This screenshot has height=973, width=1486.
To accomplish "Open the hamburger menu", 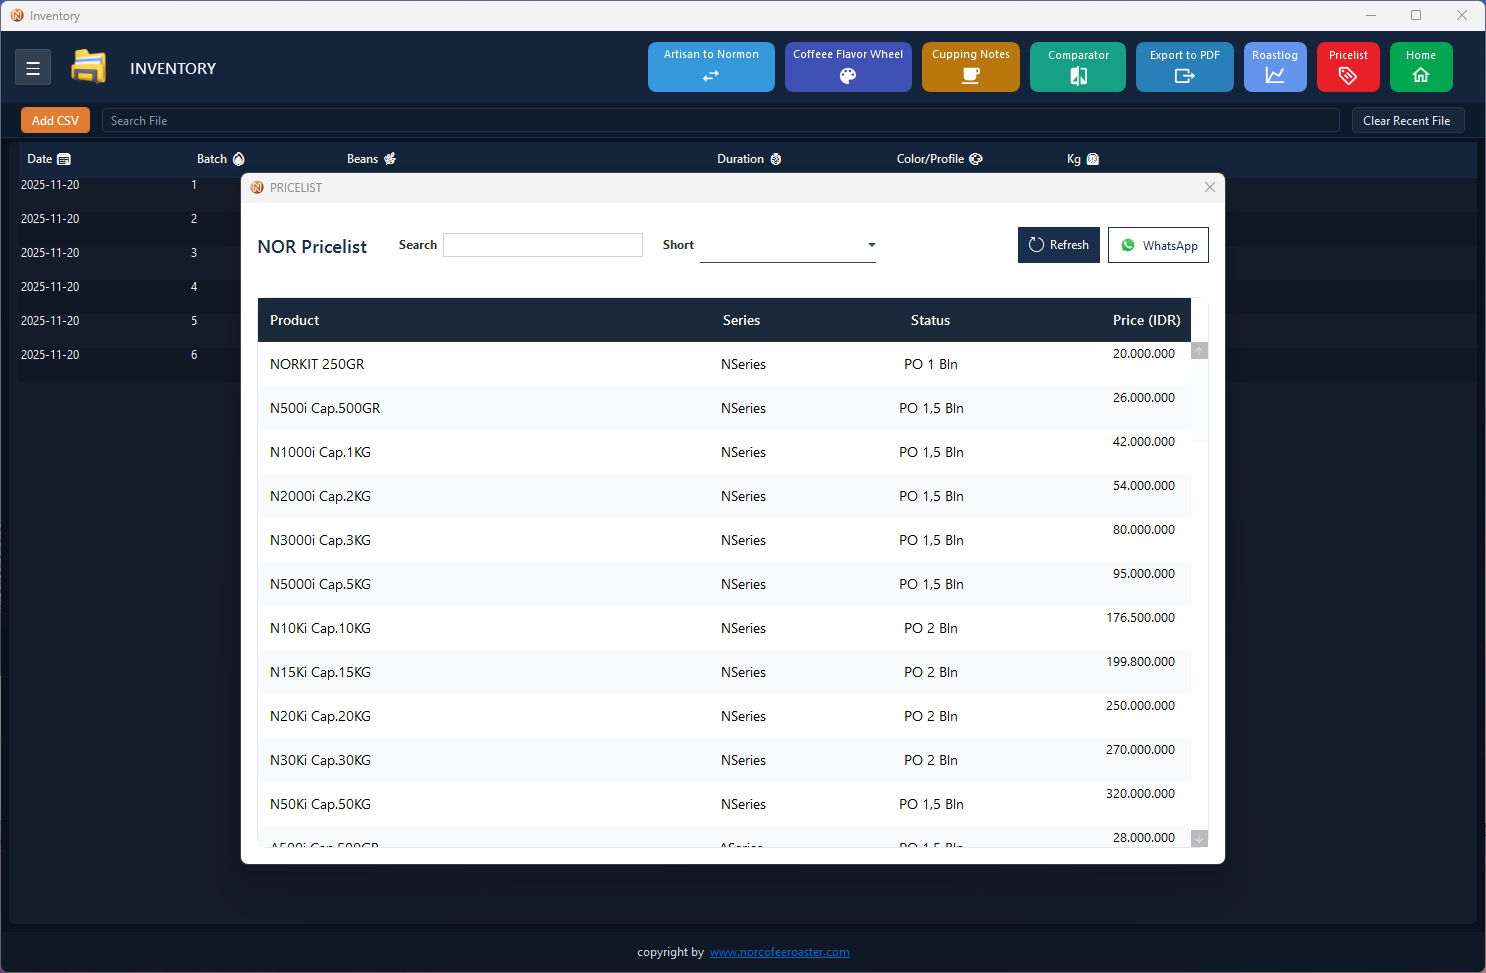I will (x=33, y=67).
